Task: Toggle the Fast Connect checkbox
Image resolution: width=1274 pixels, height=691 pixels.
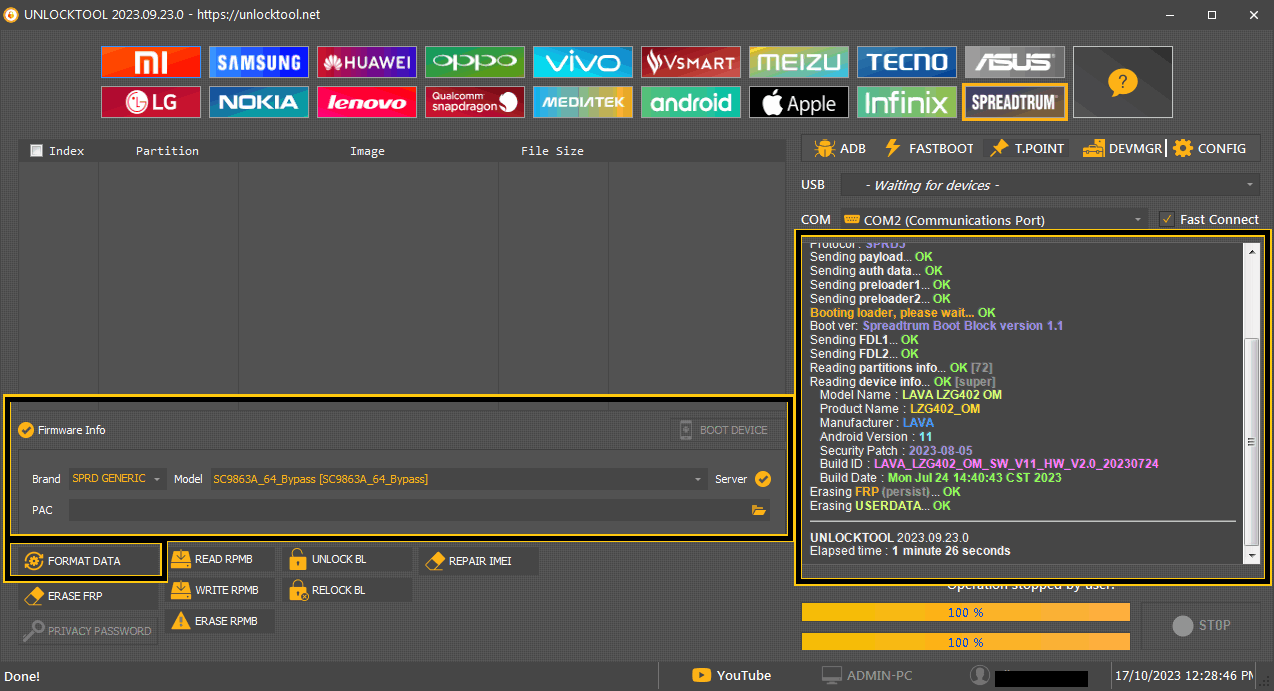Action: pyautogui.click(x=1166, y=219)
